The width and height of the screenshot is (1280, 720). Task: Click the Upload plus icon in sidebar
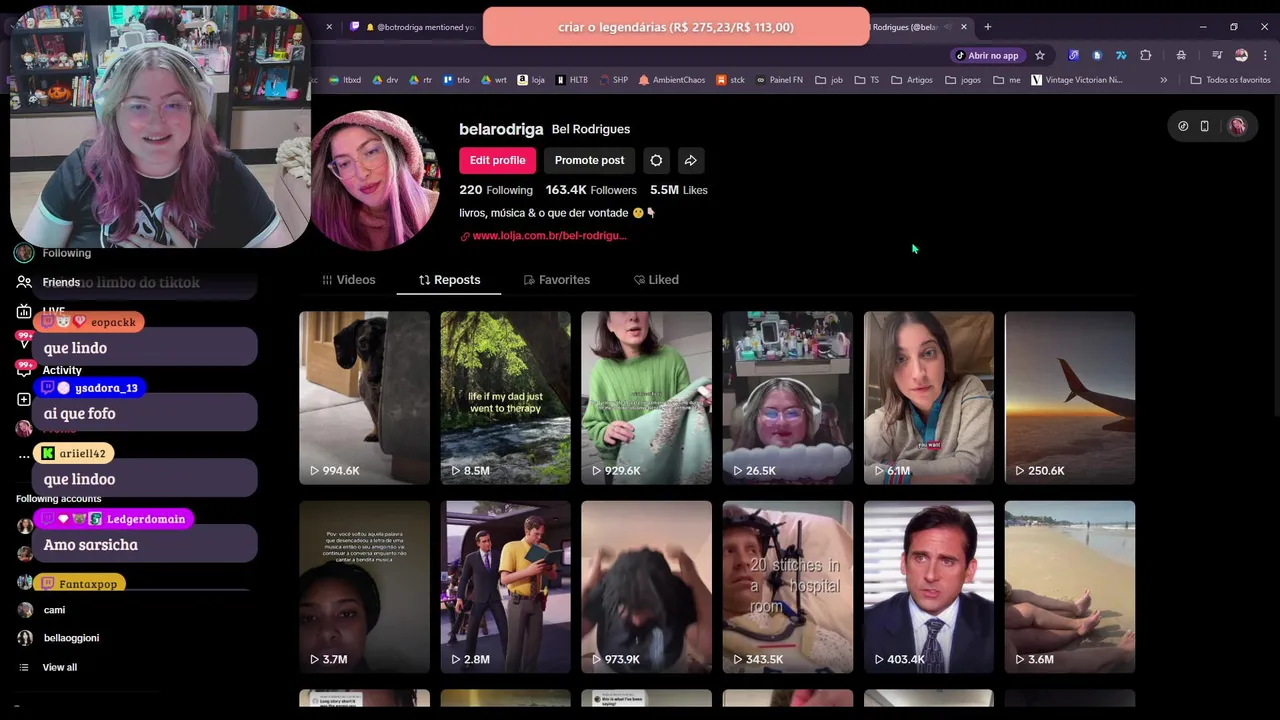point(24,399)
